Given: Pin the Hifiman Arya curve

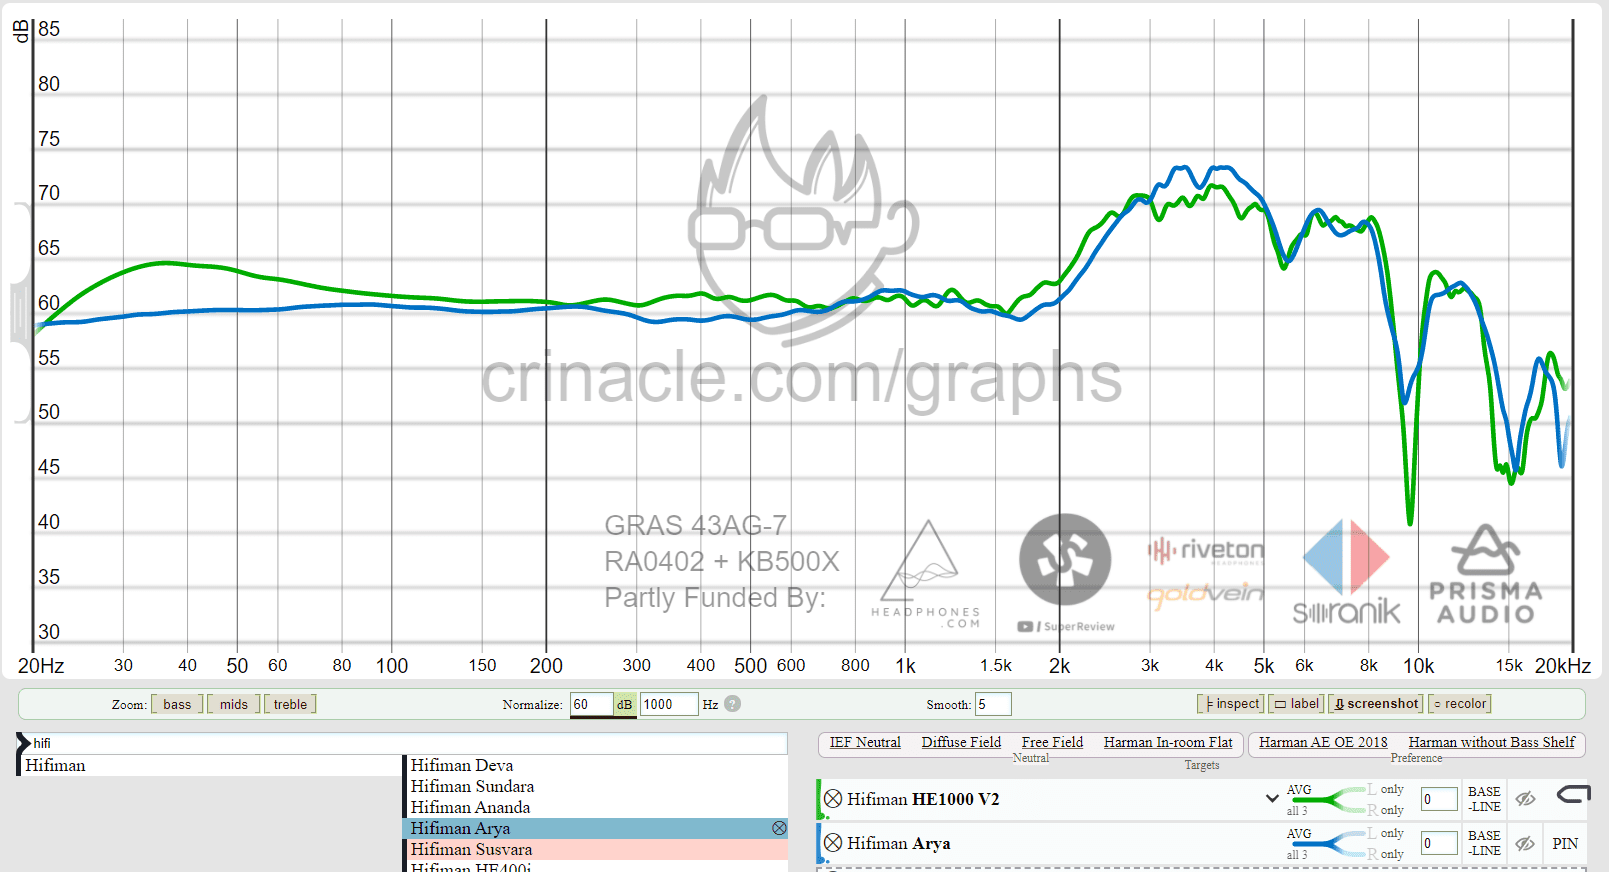Looking at the screenshot, I should pos(1565,844).
